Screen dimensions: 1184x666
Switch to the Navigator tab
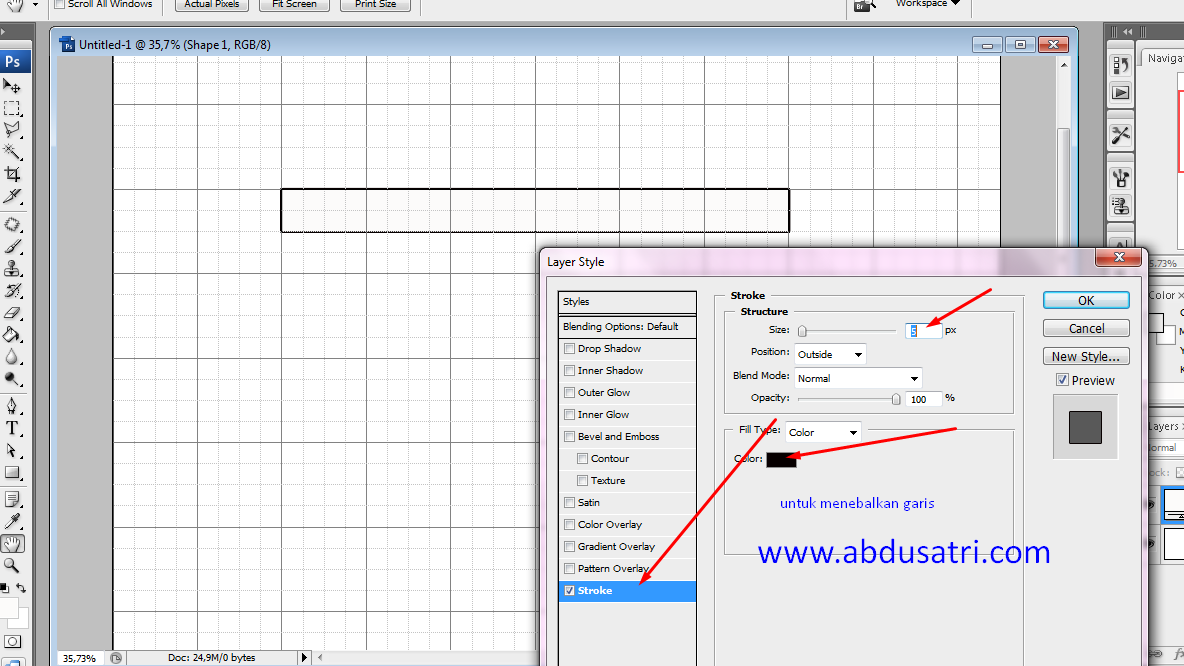[x=1164, y=58]
